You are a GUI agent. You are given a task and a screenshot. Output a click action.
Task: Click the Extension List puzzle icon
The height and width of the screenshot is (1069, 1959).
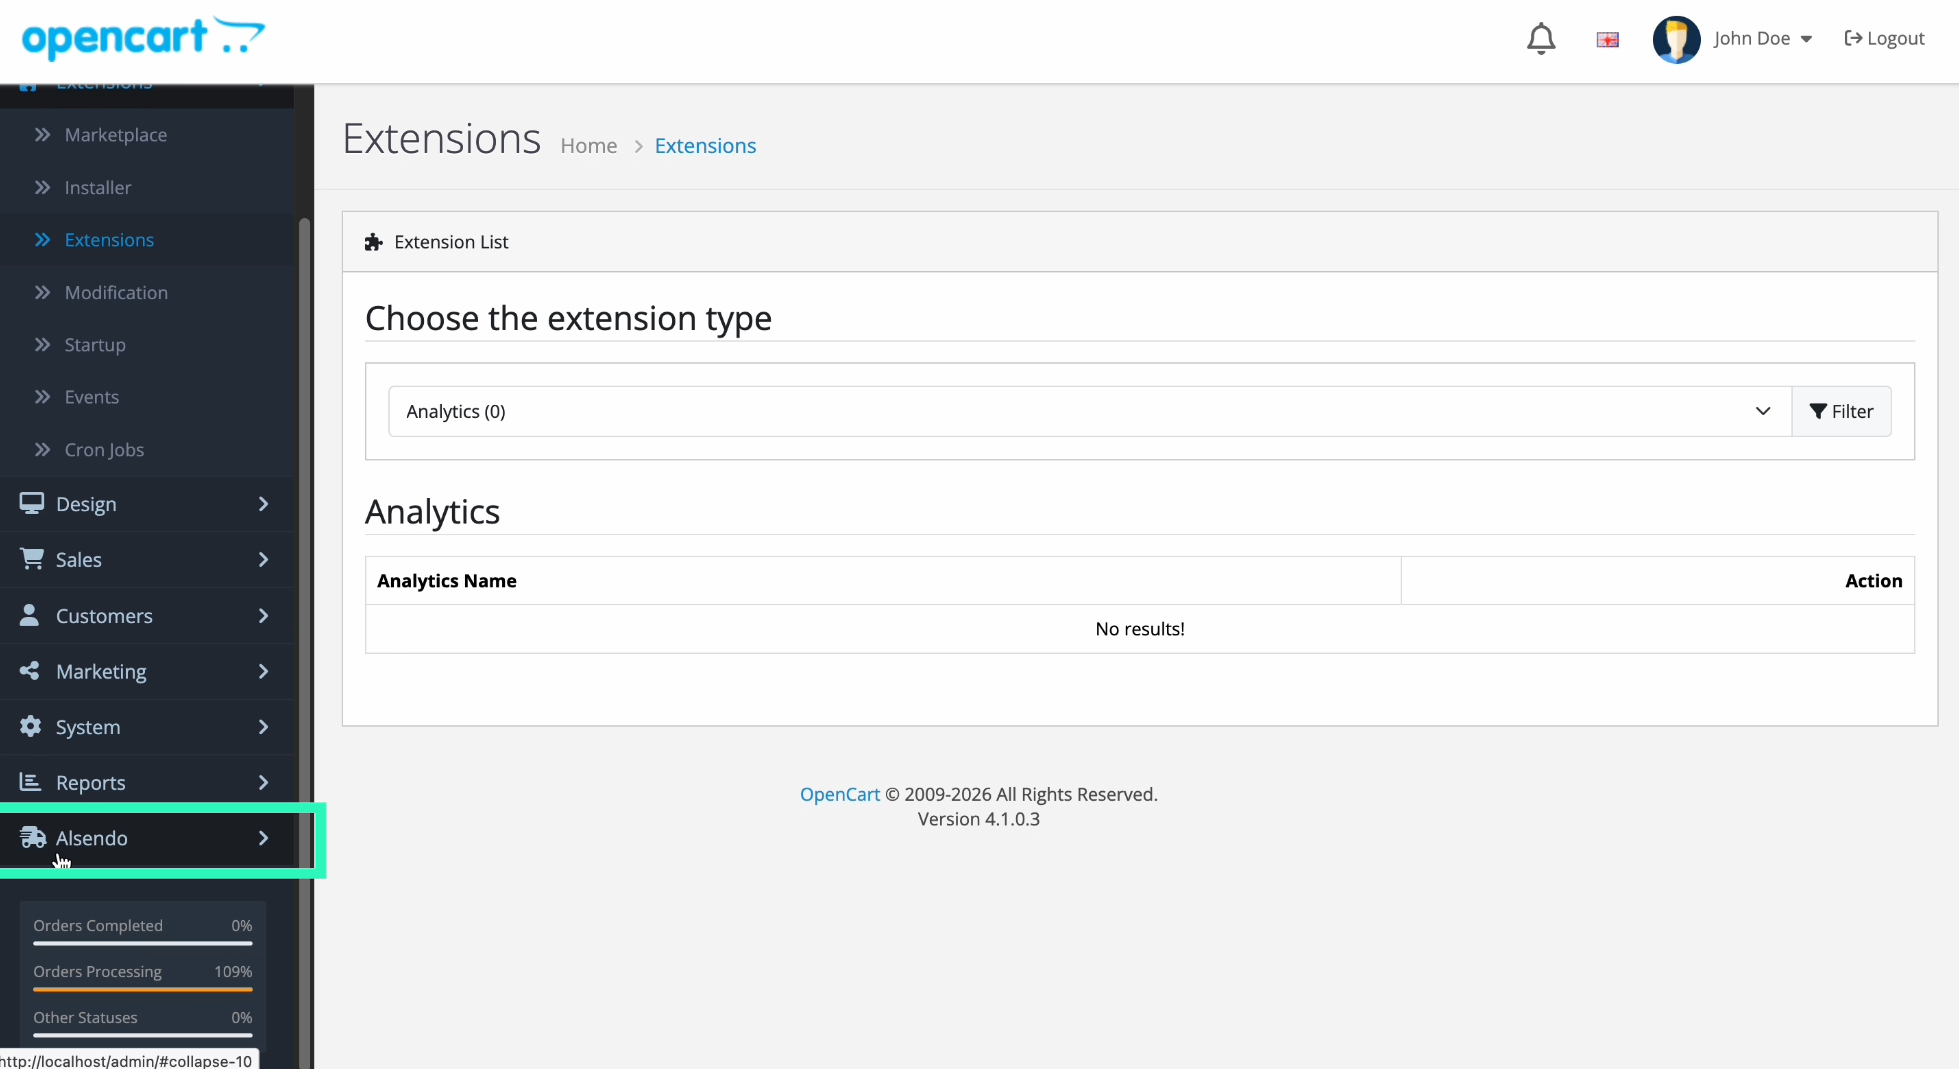tap(373, 242)
